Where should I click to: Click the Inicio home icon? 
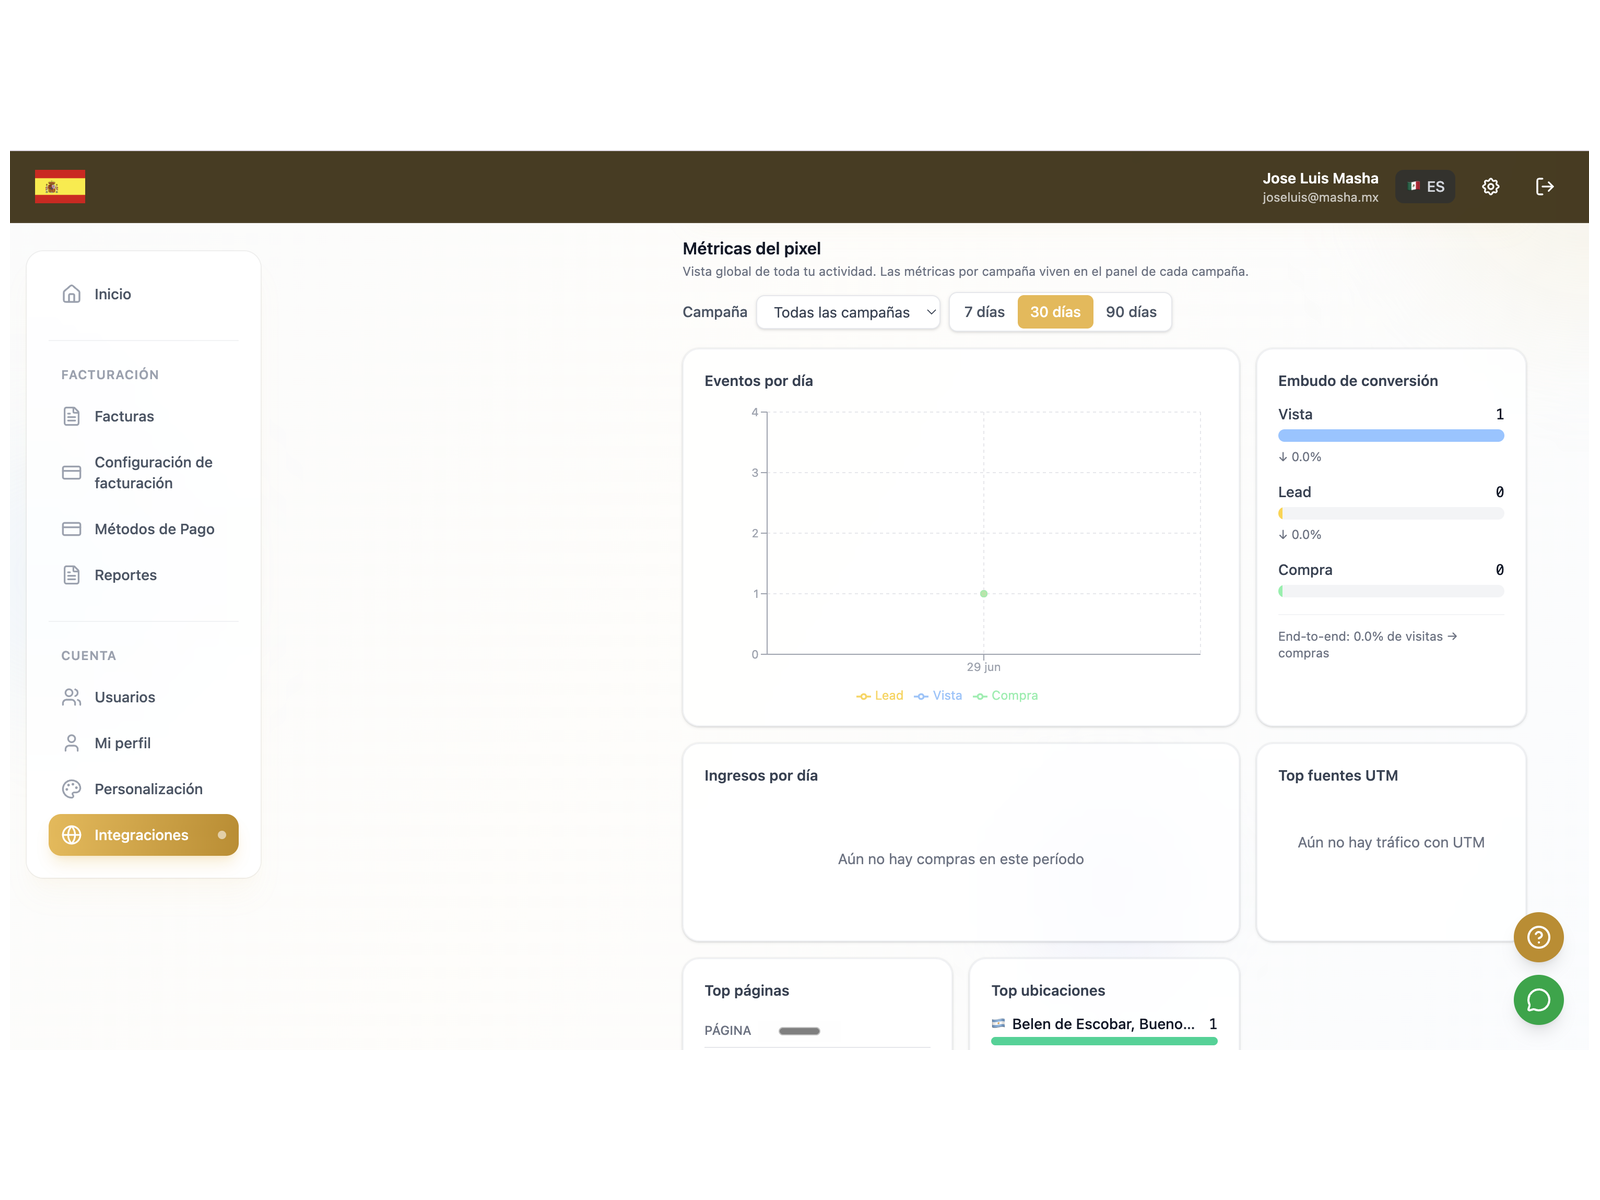pyautogui.click(x=72, y=294)
